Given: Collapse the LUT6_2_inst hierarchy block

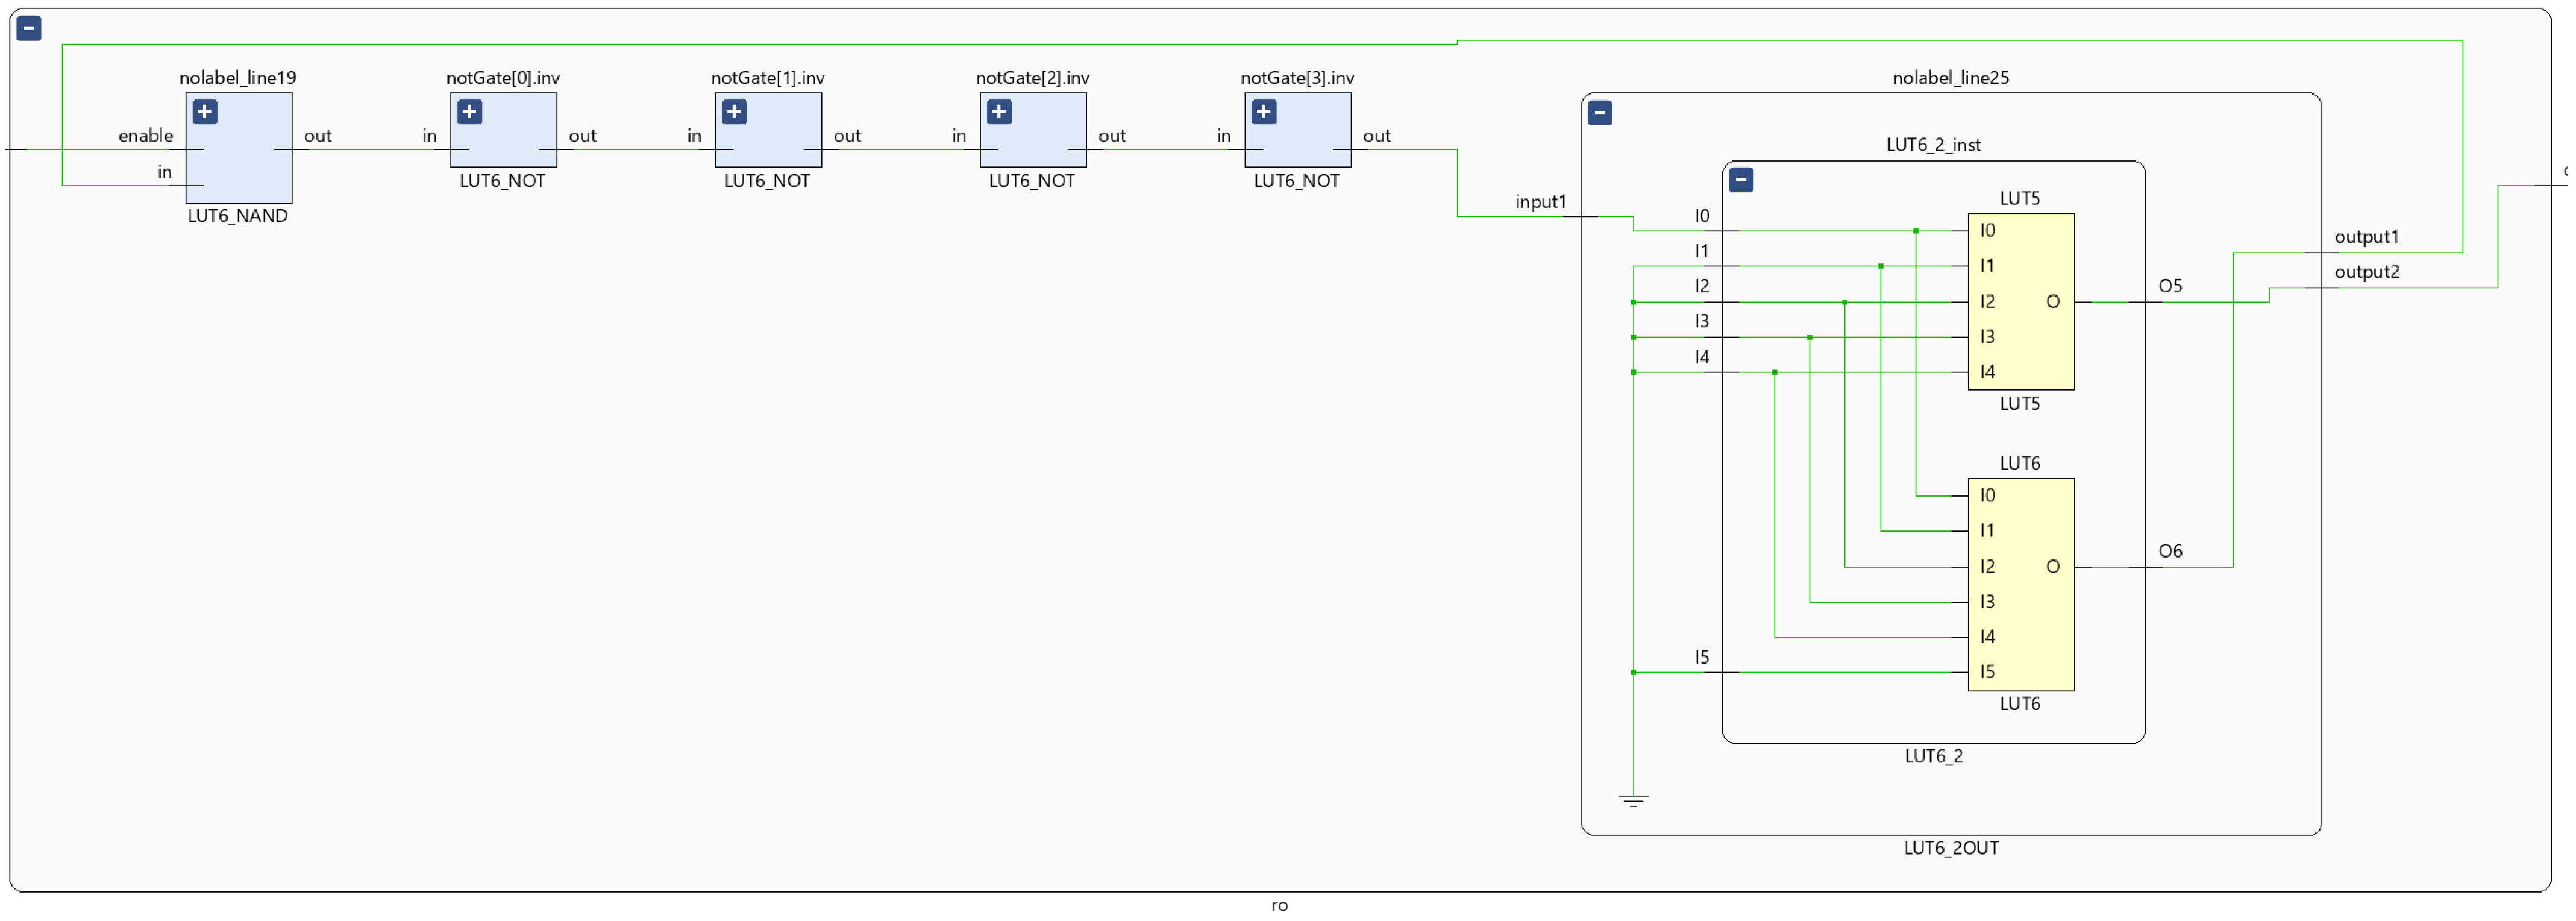Looking at the screenshot, I should (x=1741, y=181).
